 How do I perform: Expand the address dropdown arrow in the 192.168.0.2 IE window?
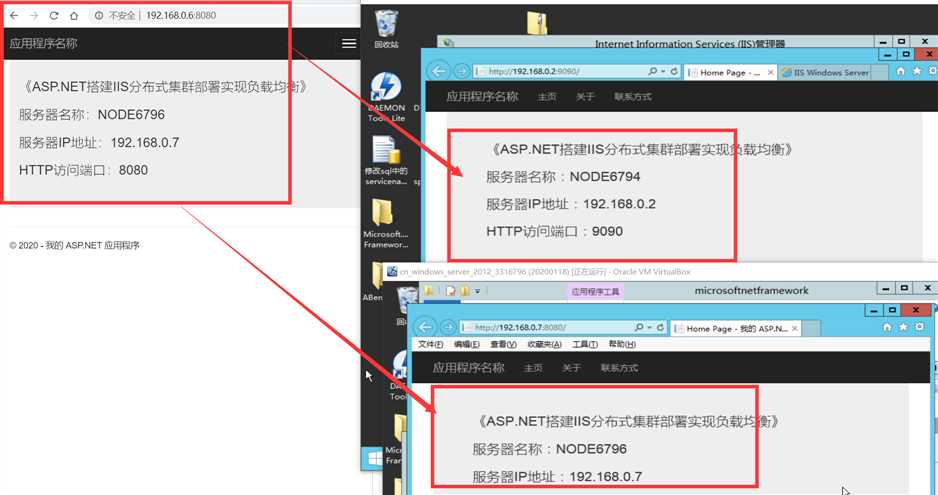click(x=663, y=71)
